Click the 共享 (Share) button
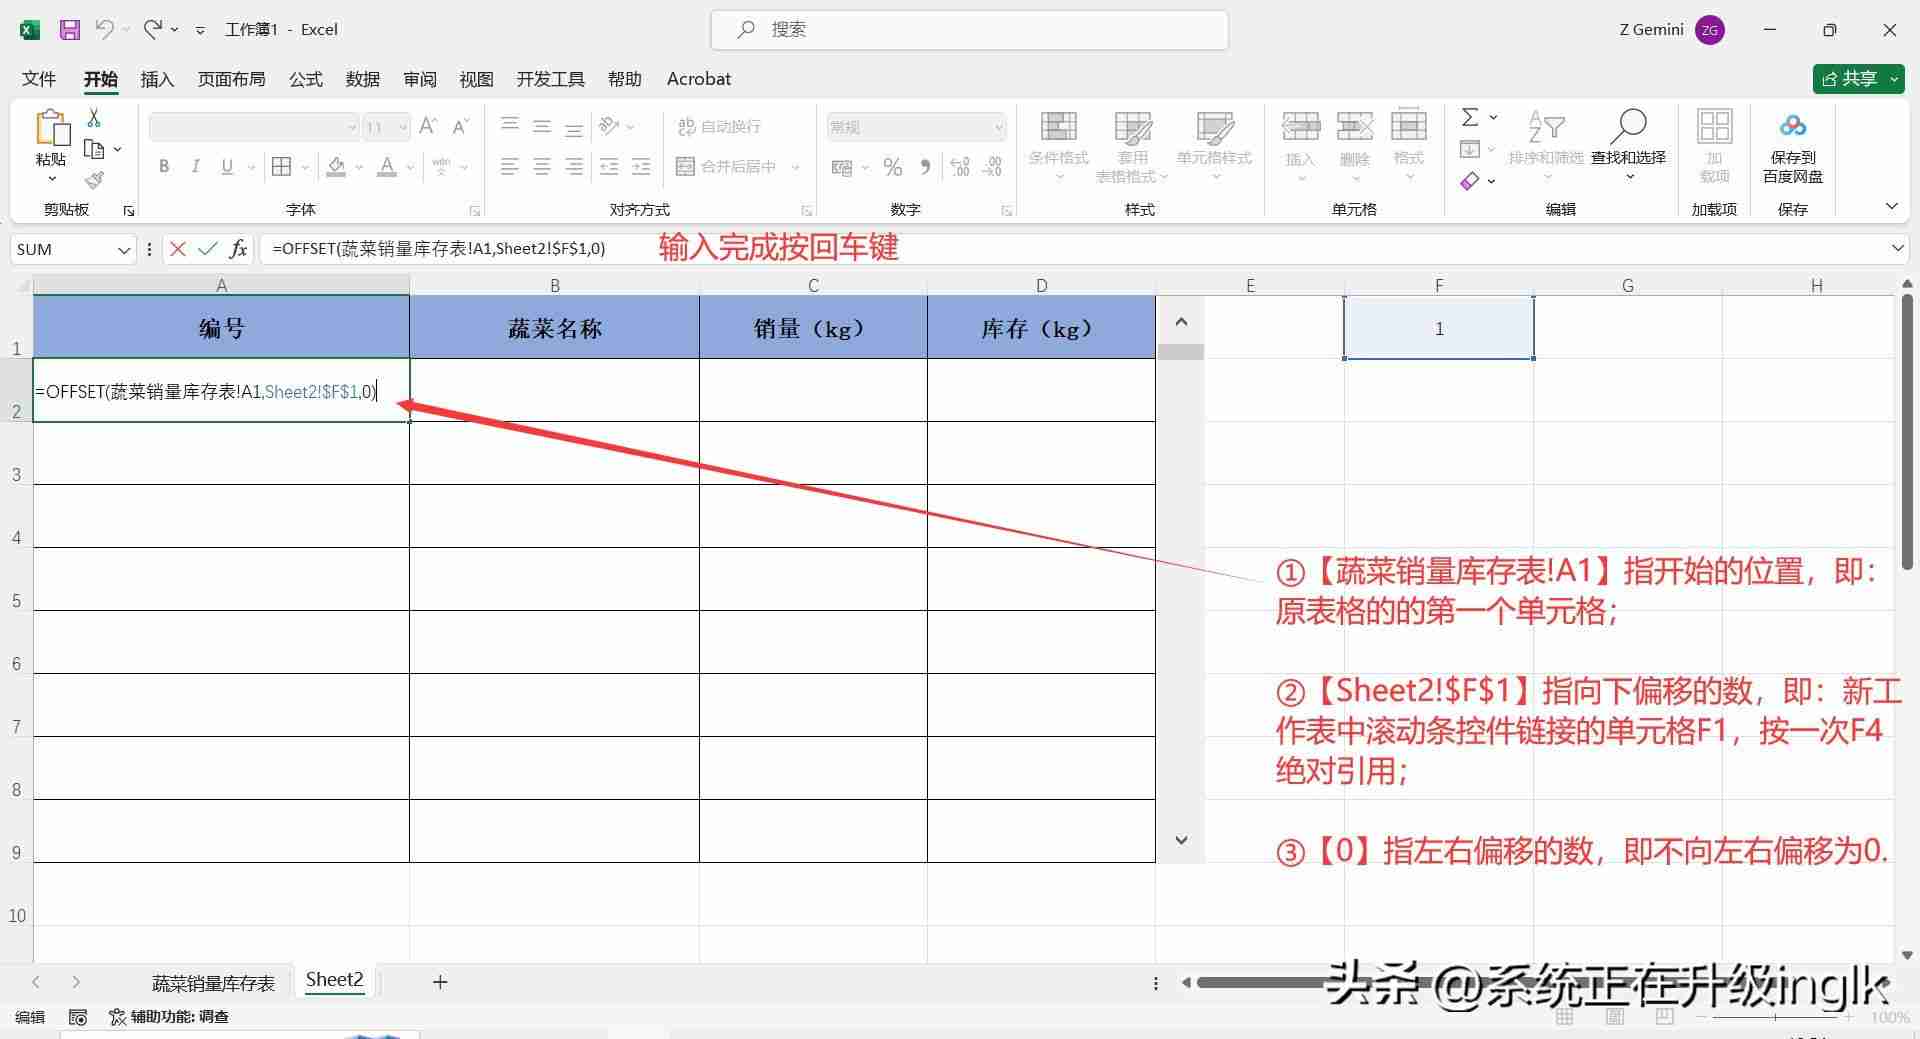The height and width of the screenshot is (1039, 1920). [1857, 79]
